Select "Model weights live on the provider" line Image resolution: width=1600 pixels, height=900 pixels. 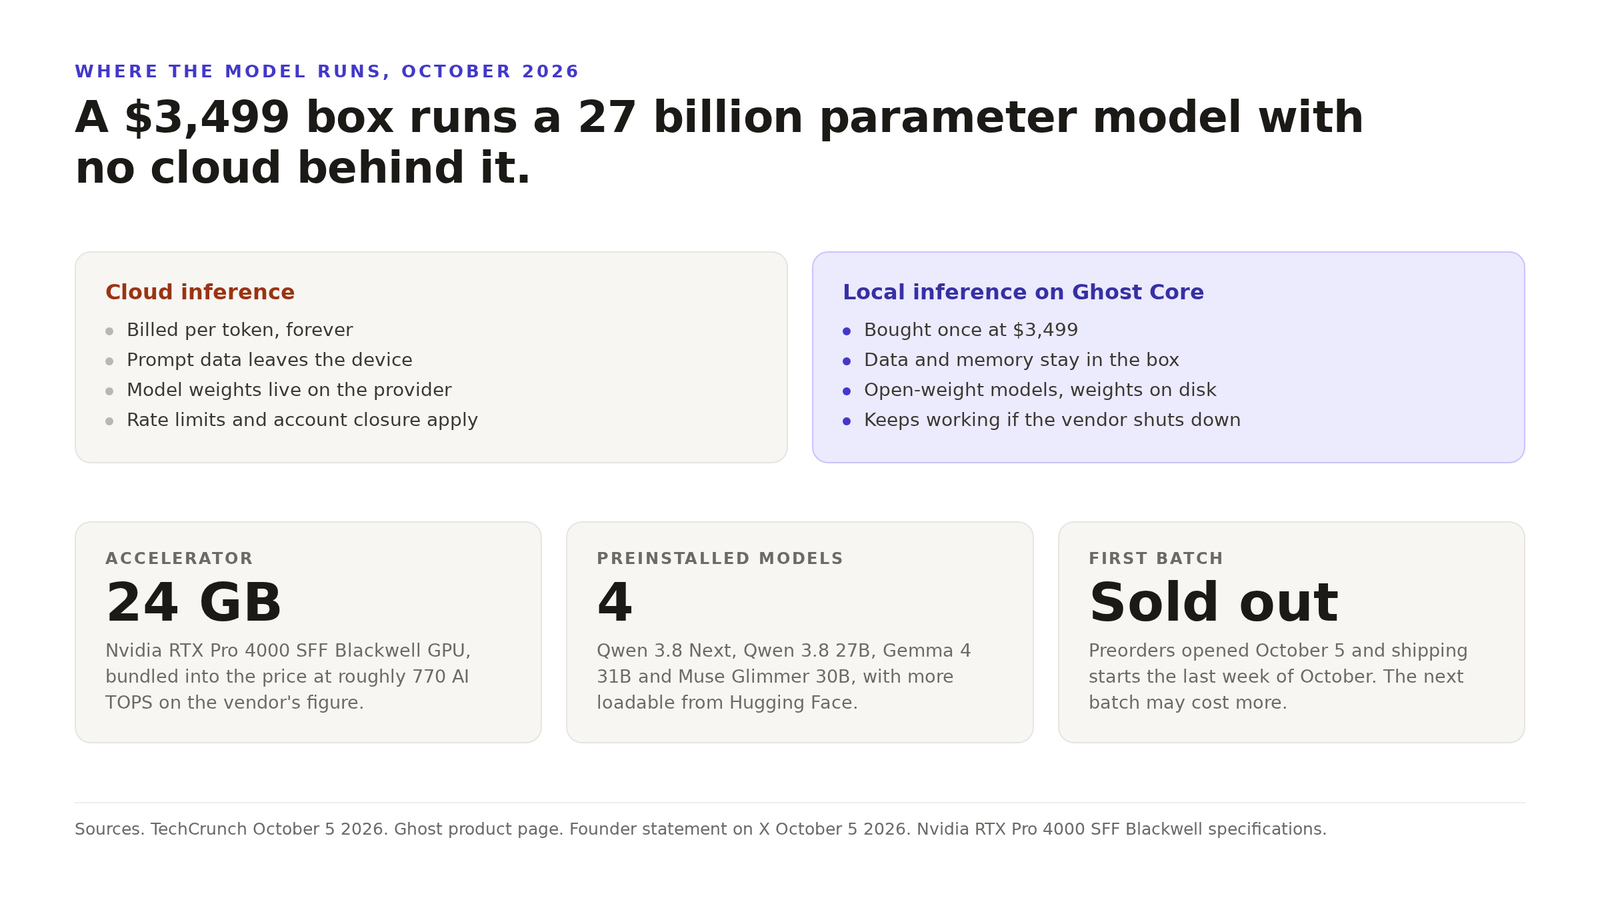coord(289,390)
